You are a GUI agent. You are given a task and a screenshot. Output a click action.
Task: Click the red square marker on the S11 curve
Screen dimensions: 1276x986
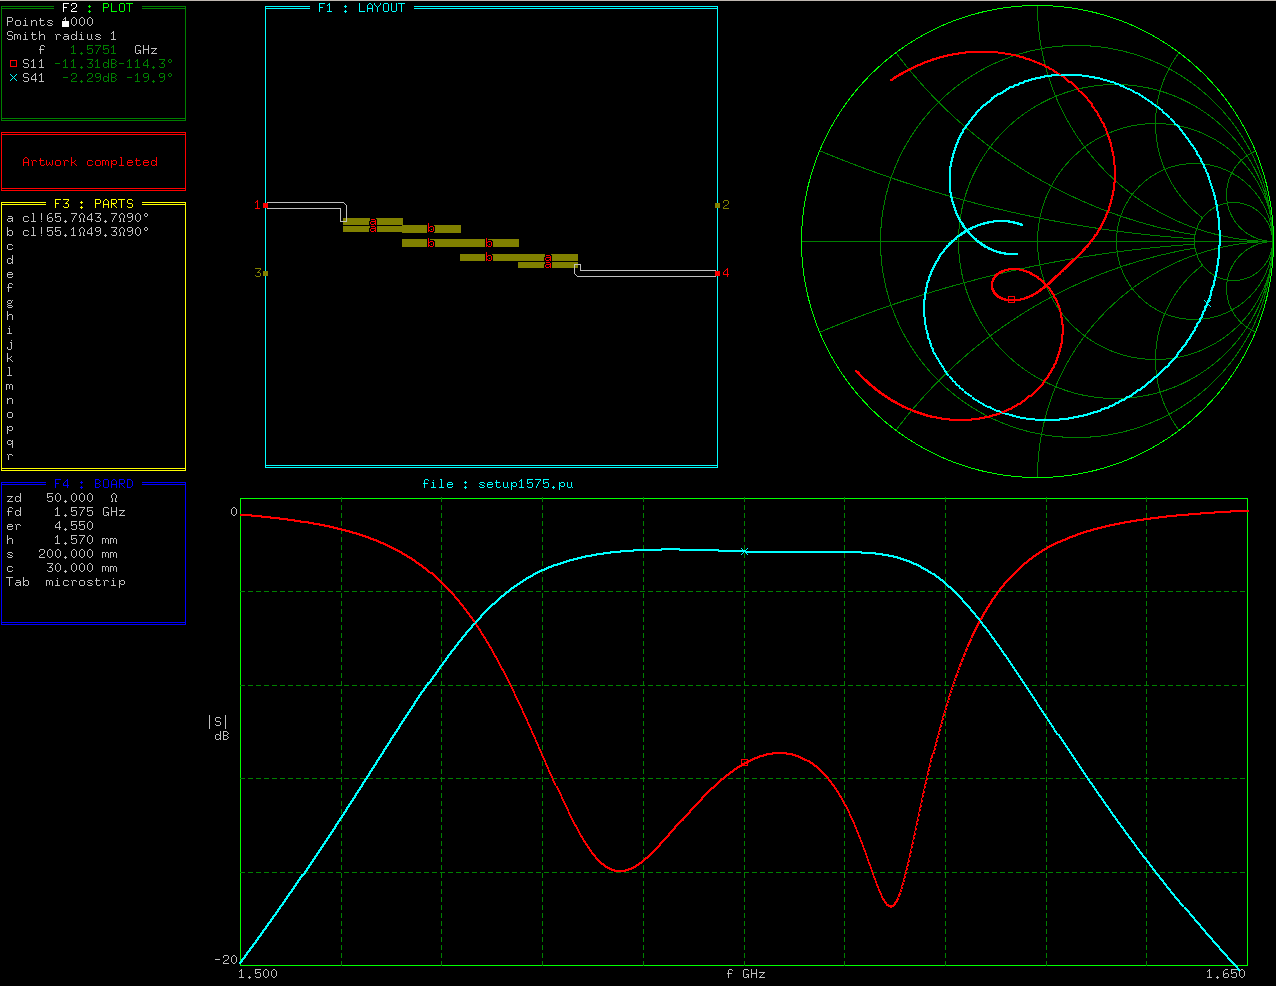coord(744,762)
